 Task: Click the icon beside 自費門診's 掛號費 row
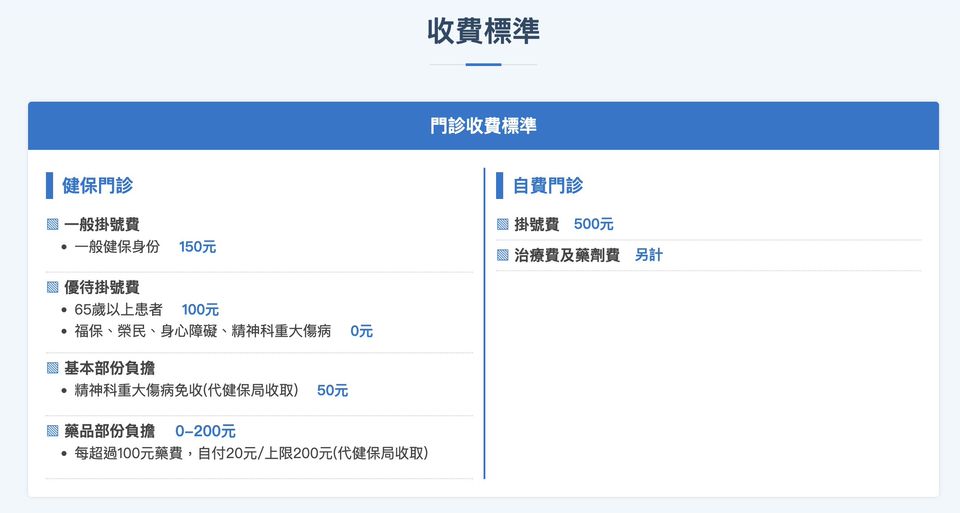coord(503,225)
